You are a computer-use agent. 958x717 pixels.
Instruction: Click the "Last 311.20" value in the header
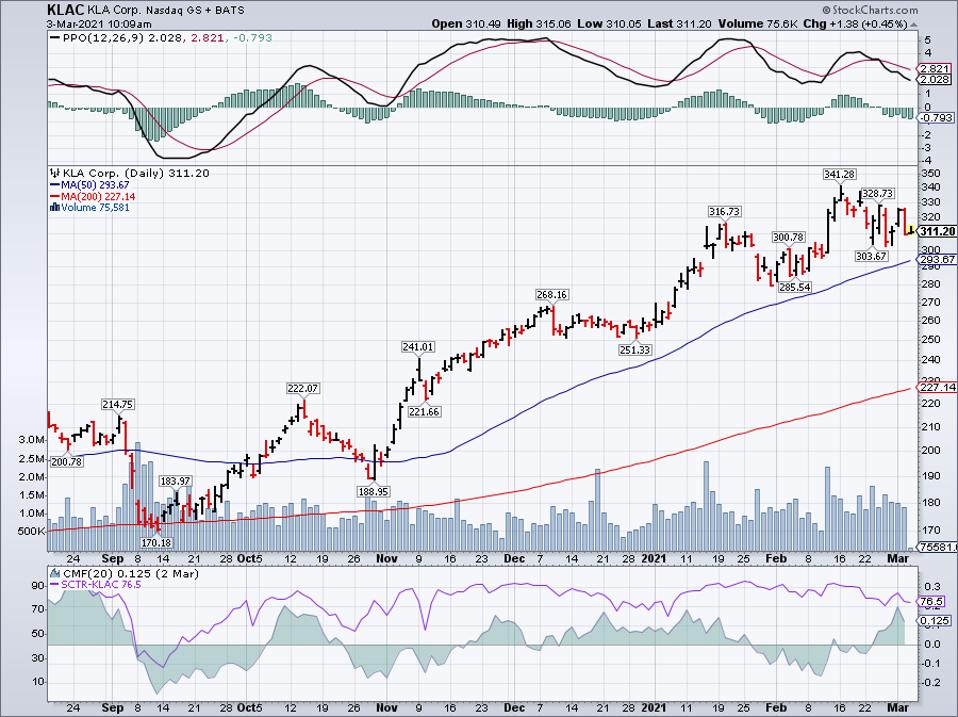680,24
